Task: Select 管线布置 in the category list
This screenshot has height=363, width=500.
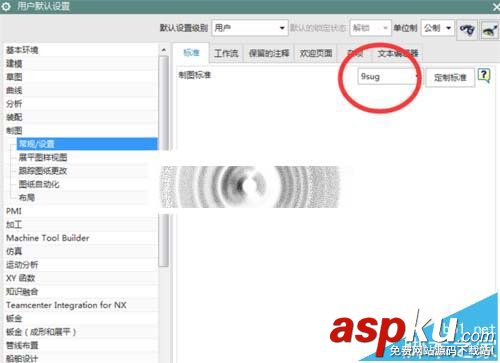Action: (81, 345)
